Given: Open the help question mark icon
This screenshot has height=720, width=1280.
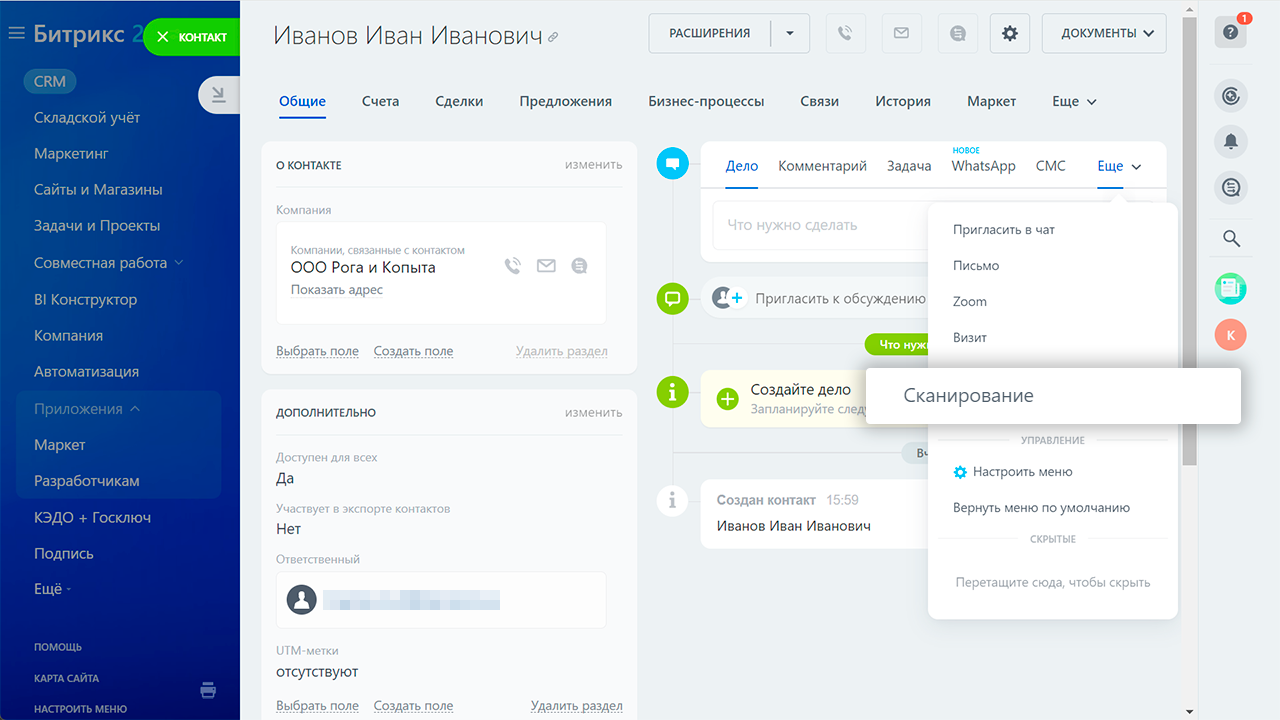Looking at the screenshot, I should click(1230, 33).
